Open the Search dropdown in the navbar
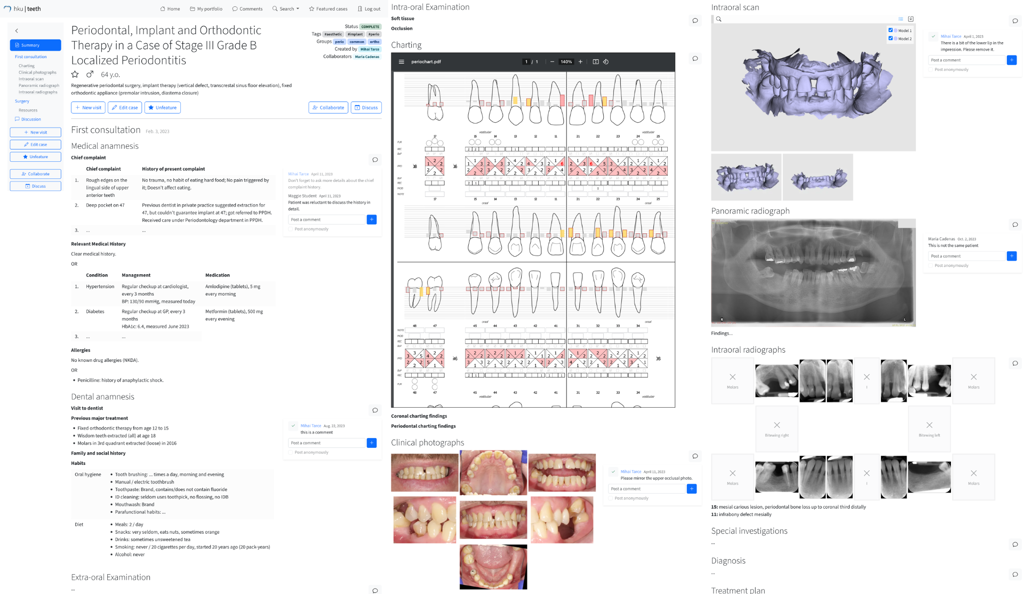1024x594 pixels. 286,9
